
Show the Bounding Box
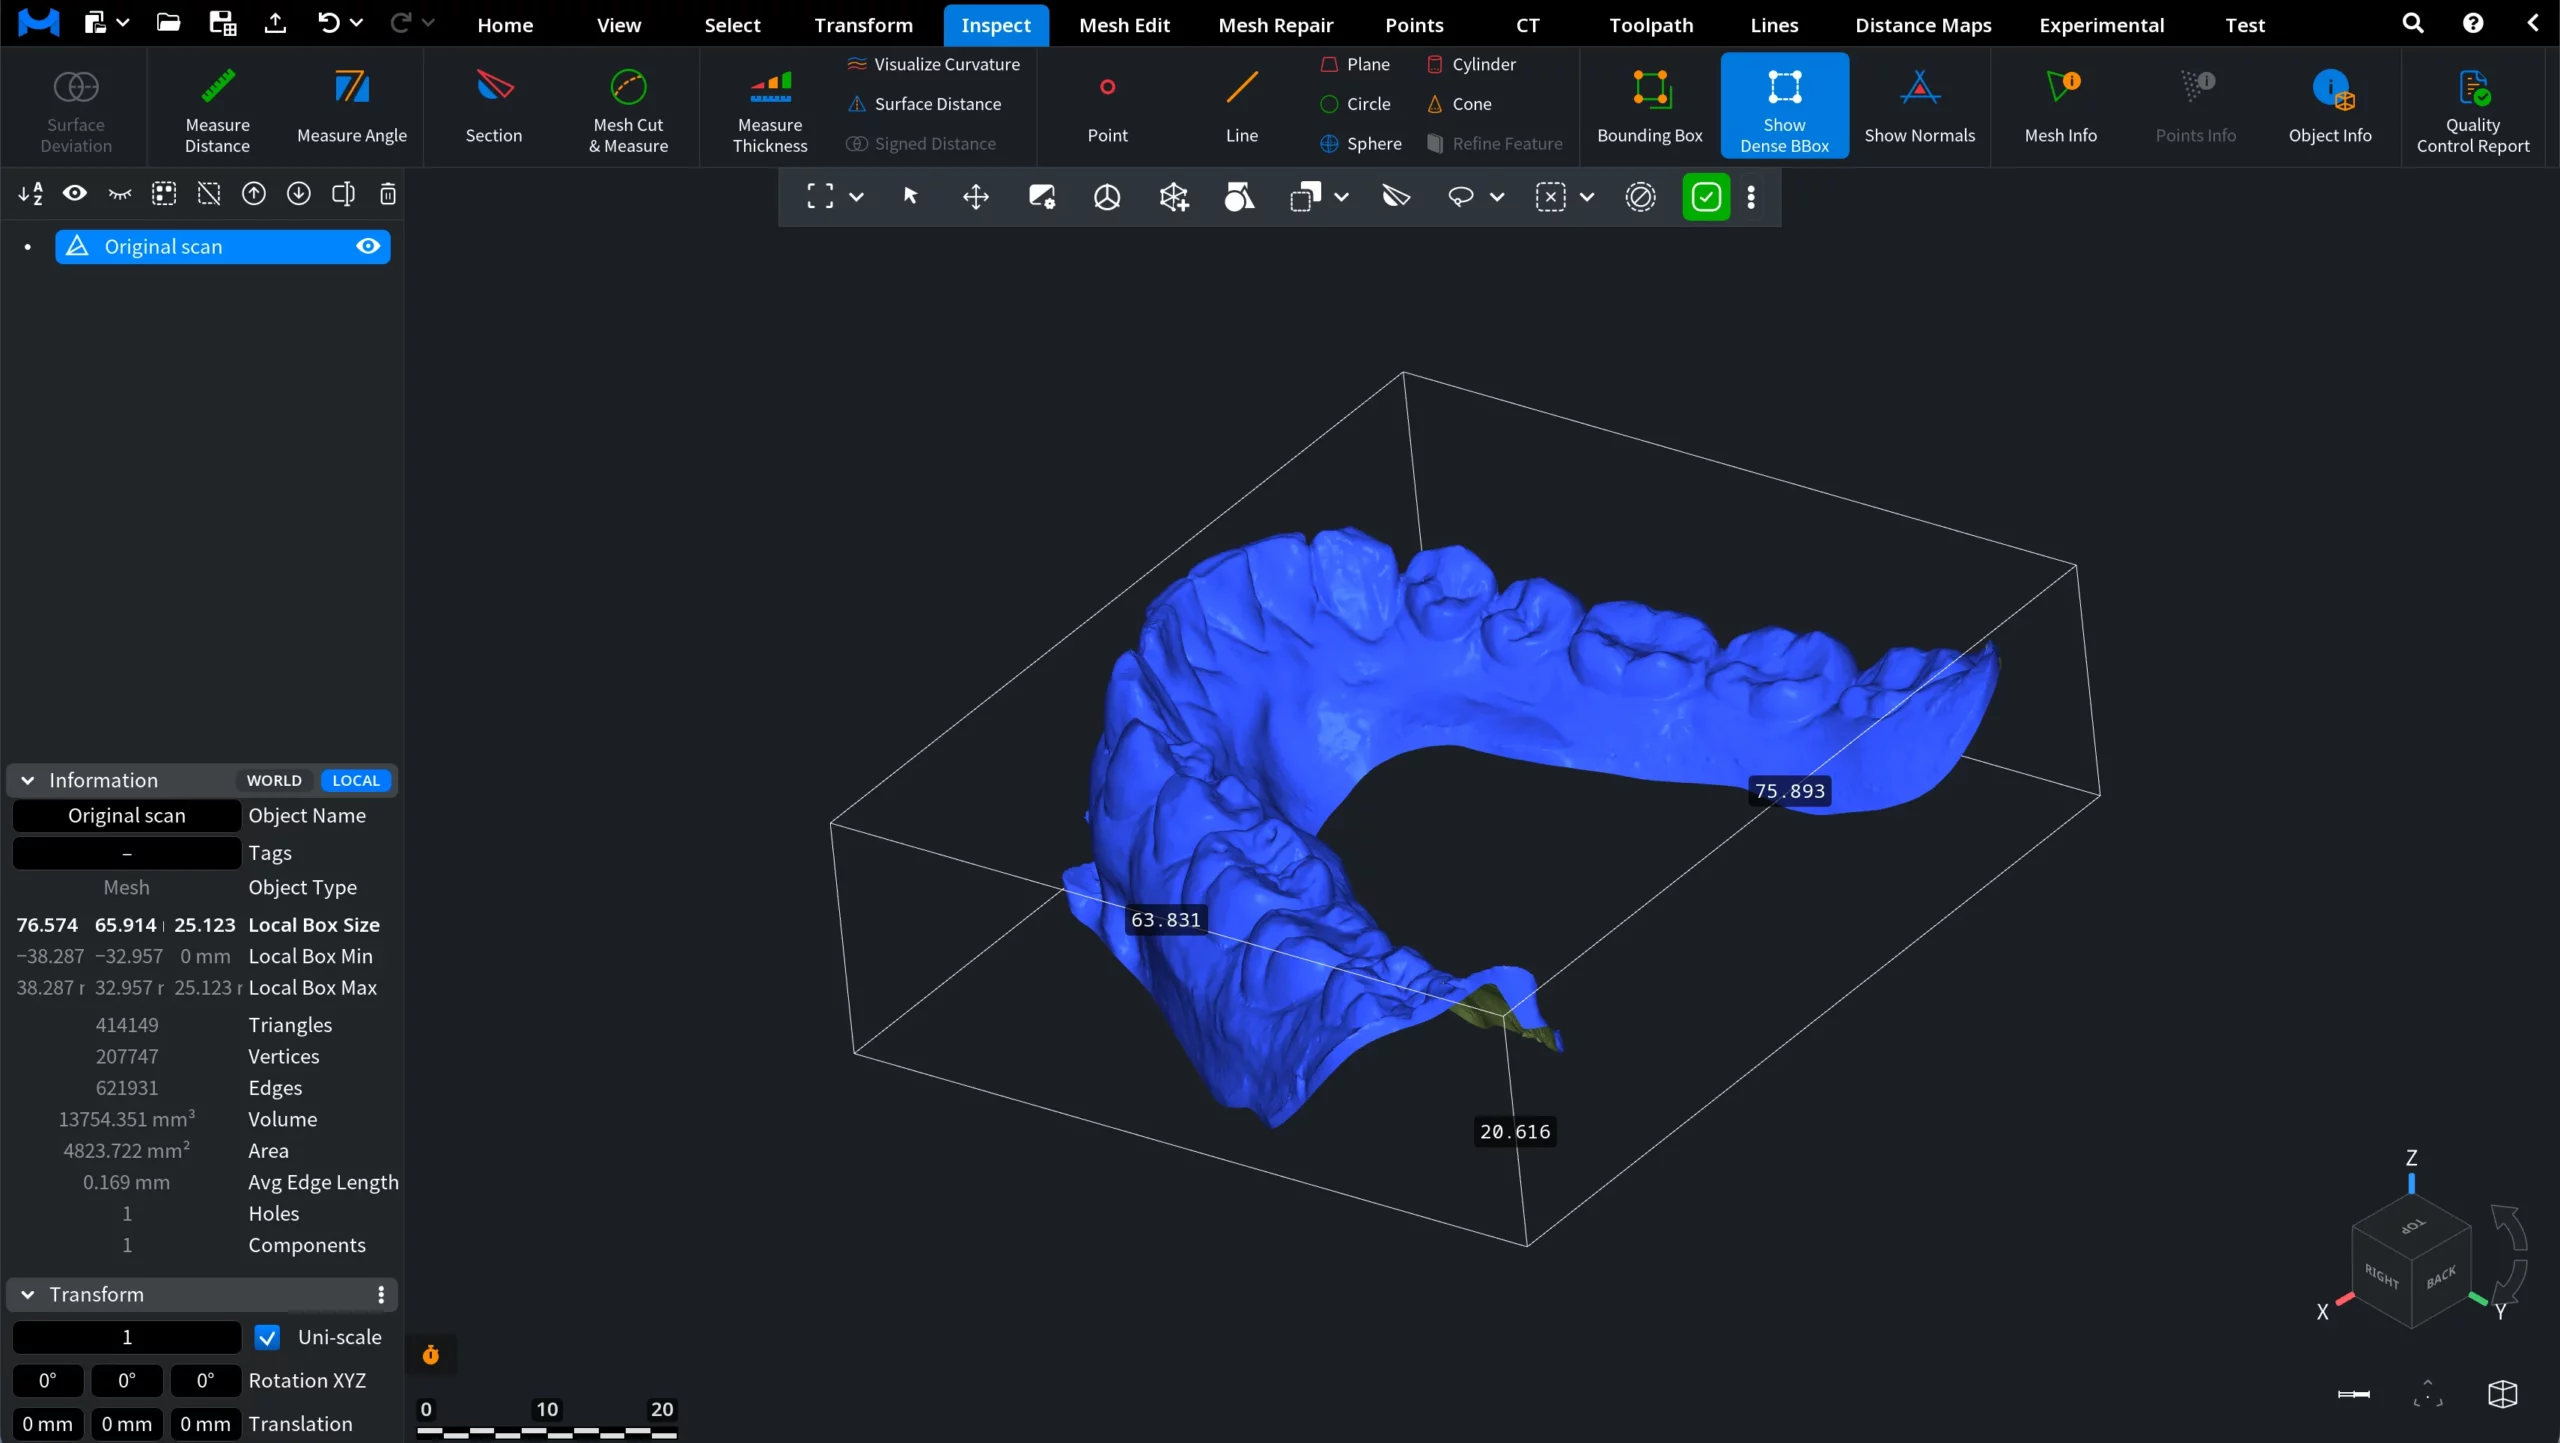(1650, 108)
